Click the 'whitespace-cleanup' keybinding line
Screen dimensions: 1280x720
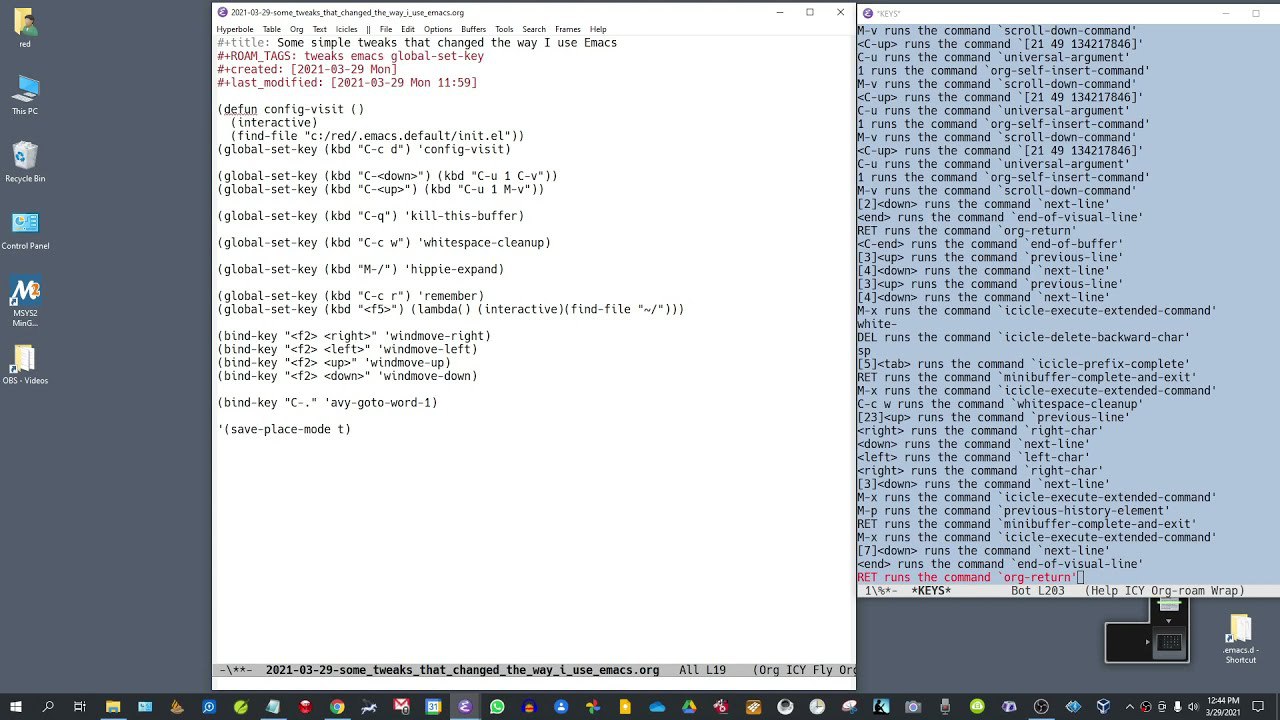tap(384, 243)
